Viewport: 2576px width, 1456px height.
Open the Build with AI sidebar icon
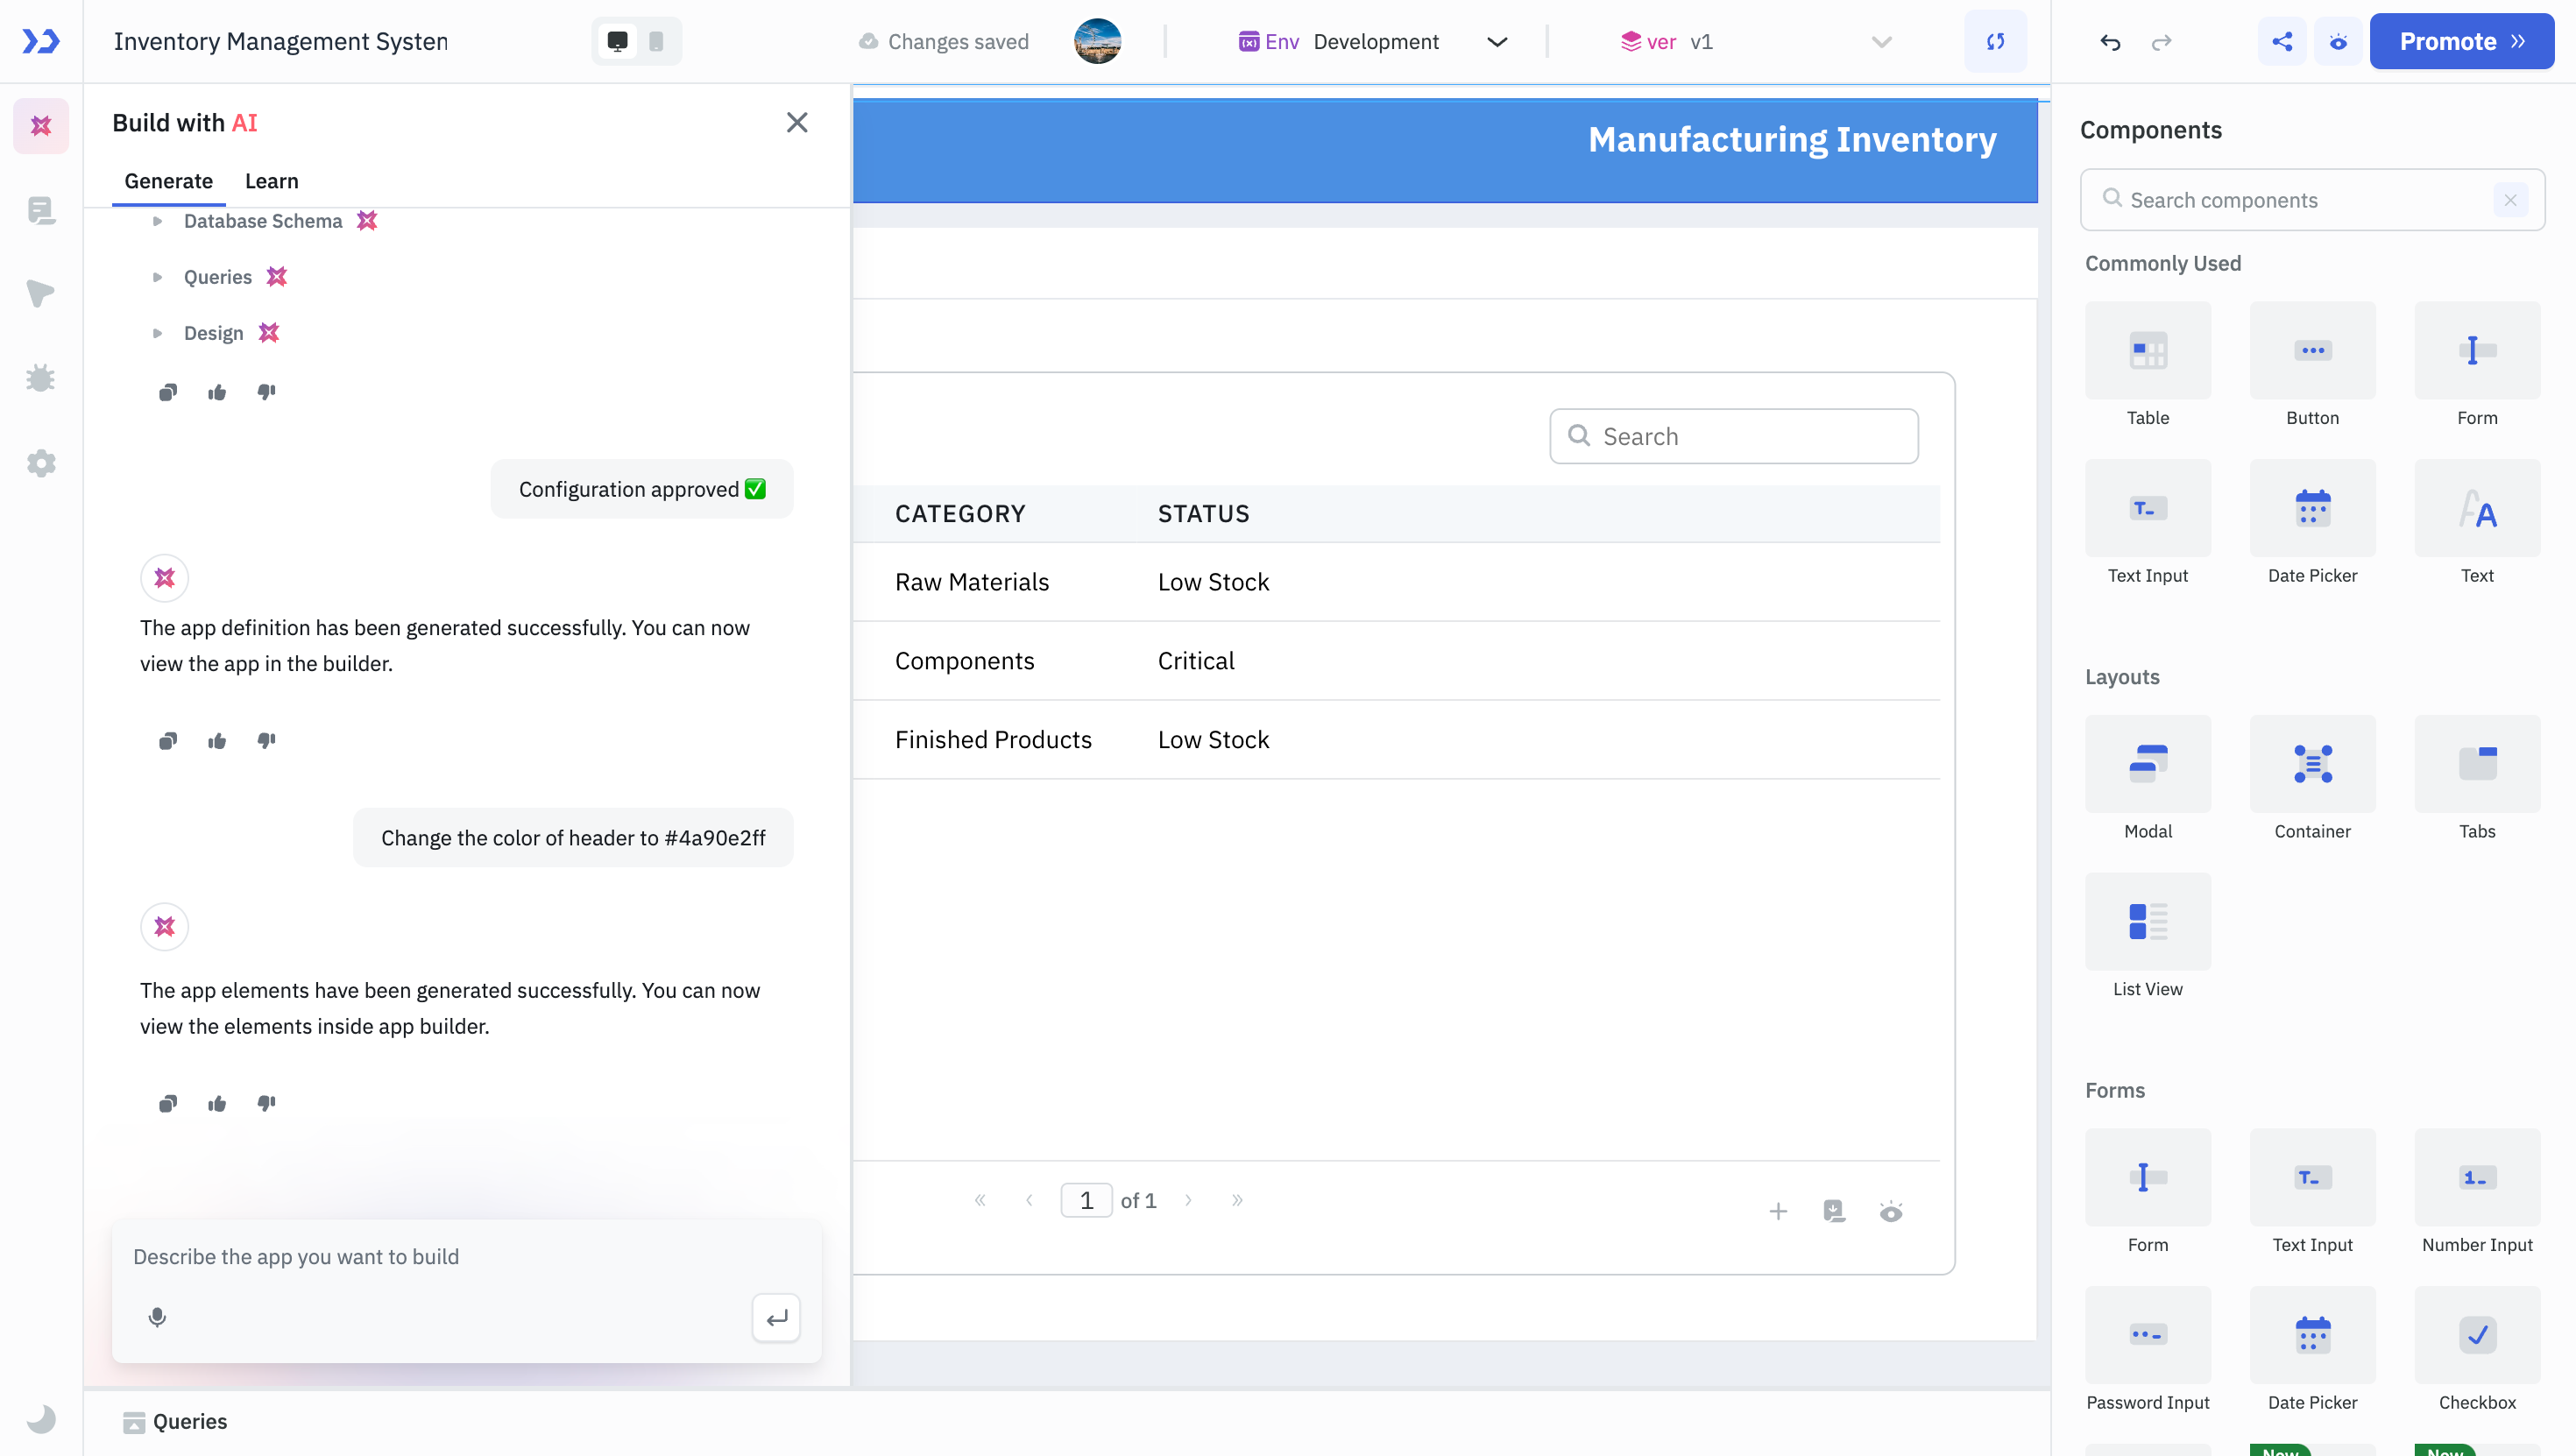pos(41,126)
